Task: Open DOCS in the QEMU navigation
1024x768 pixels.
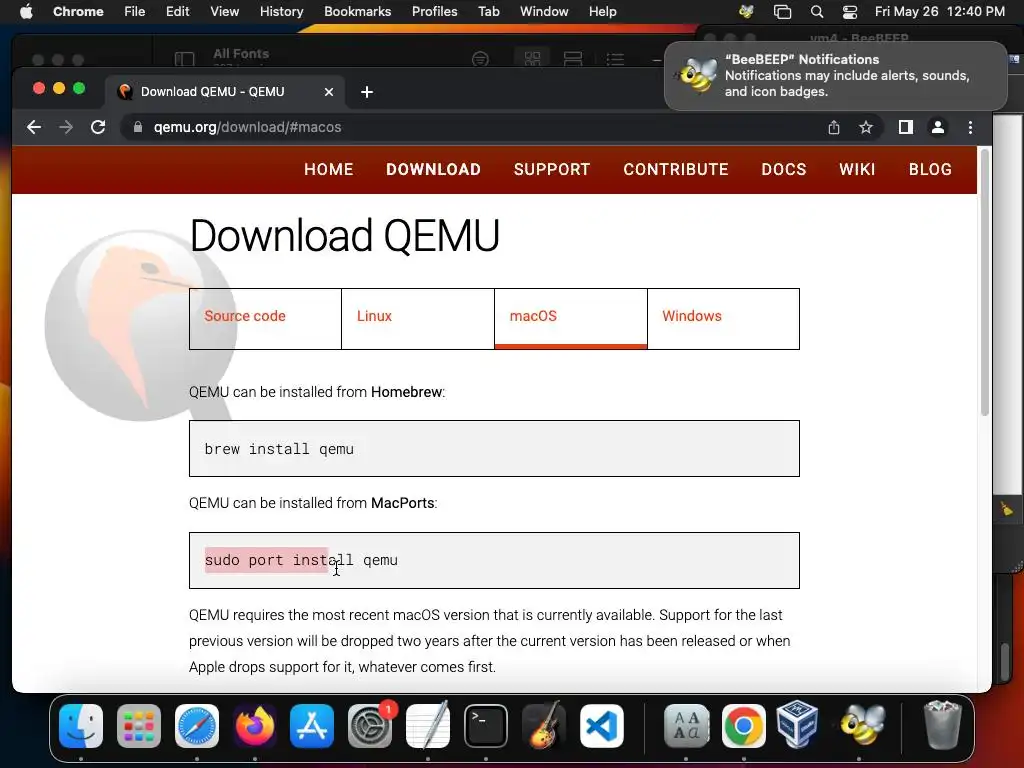Action: point(784,170)
